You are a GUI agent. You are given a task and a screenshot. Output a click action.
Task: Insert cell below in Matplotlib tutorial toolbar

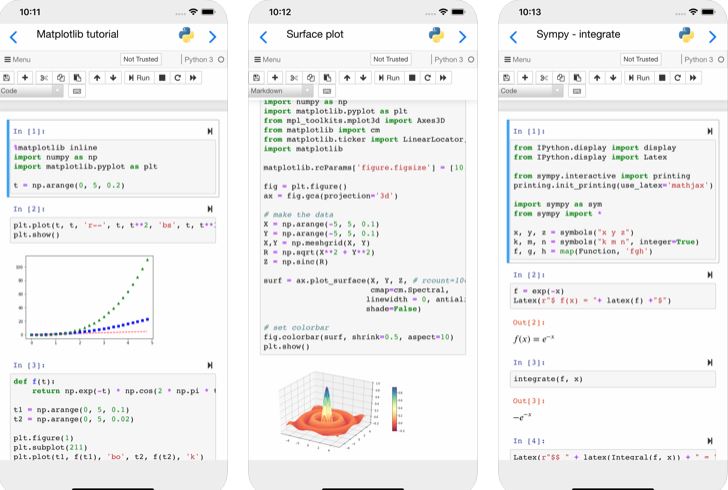25,78
